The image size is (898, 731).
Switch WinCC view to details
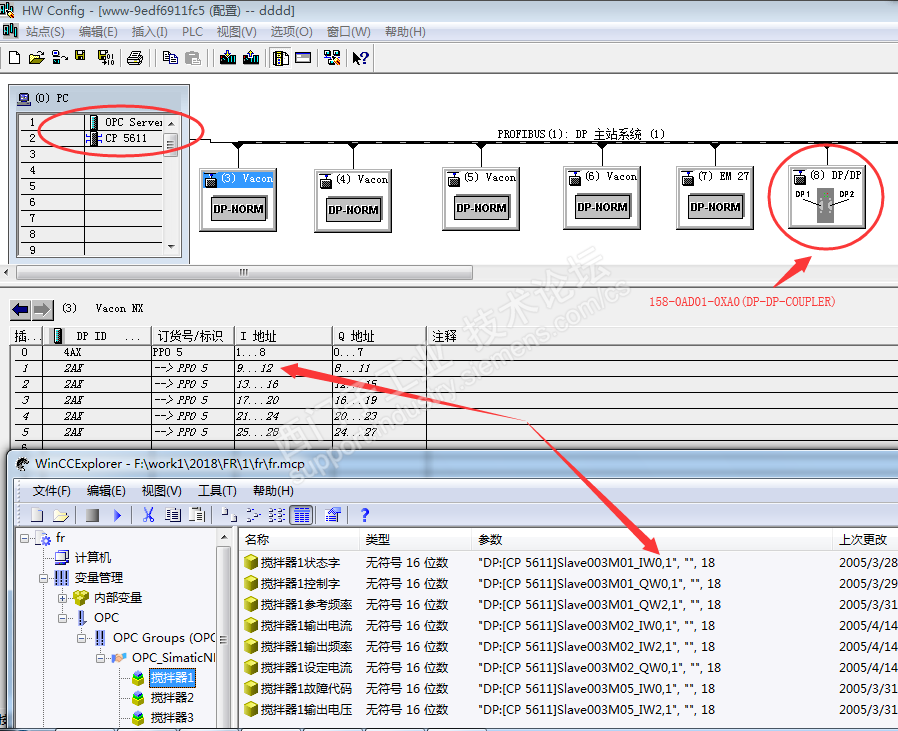point(302,515)
